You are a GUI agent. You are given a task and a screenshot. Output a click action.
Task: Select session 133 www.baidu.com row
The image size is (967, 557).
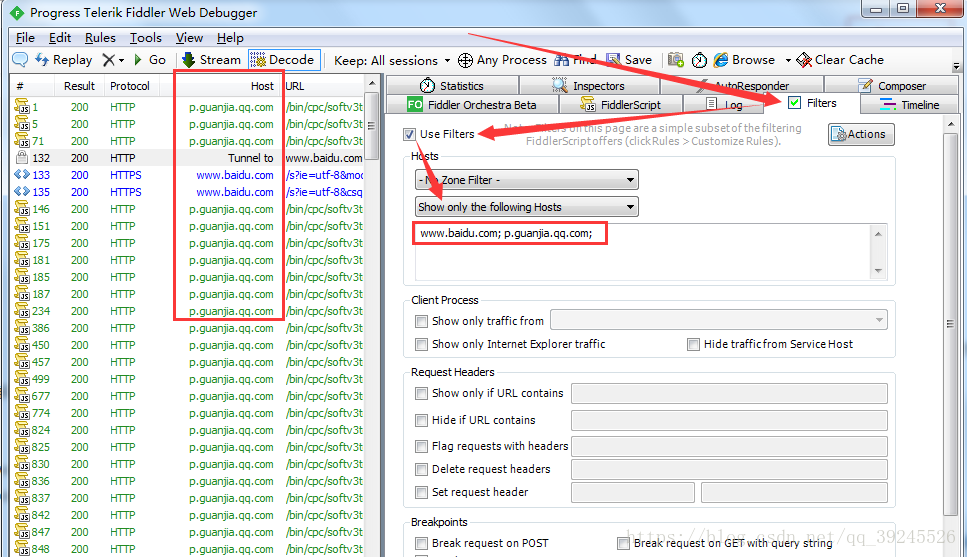(x=187, y=175)
